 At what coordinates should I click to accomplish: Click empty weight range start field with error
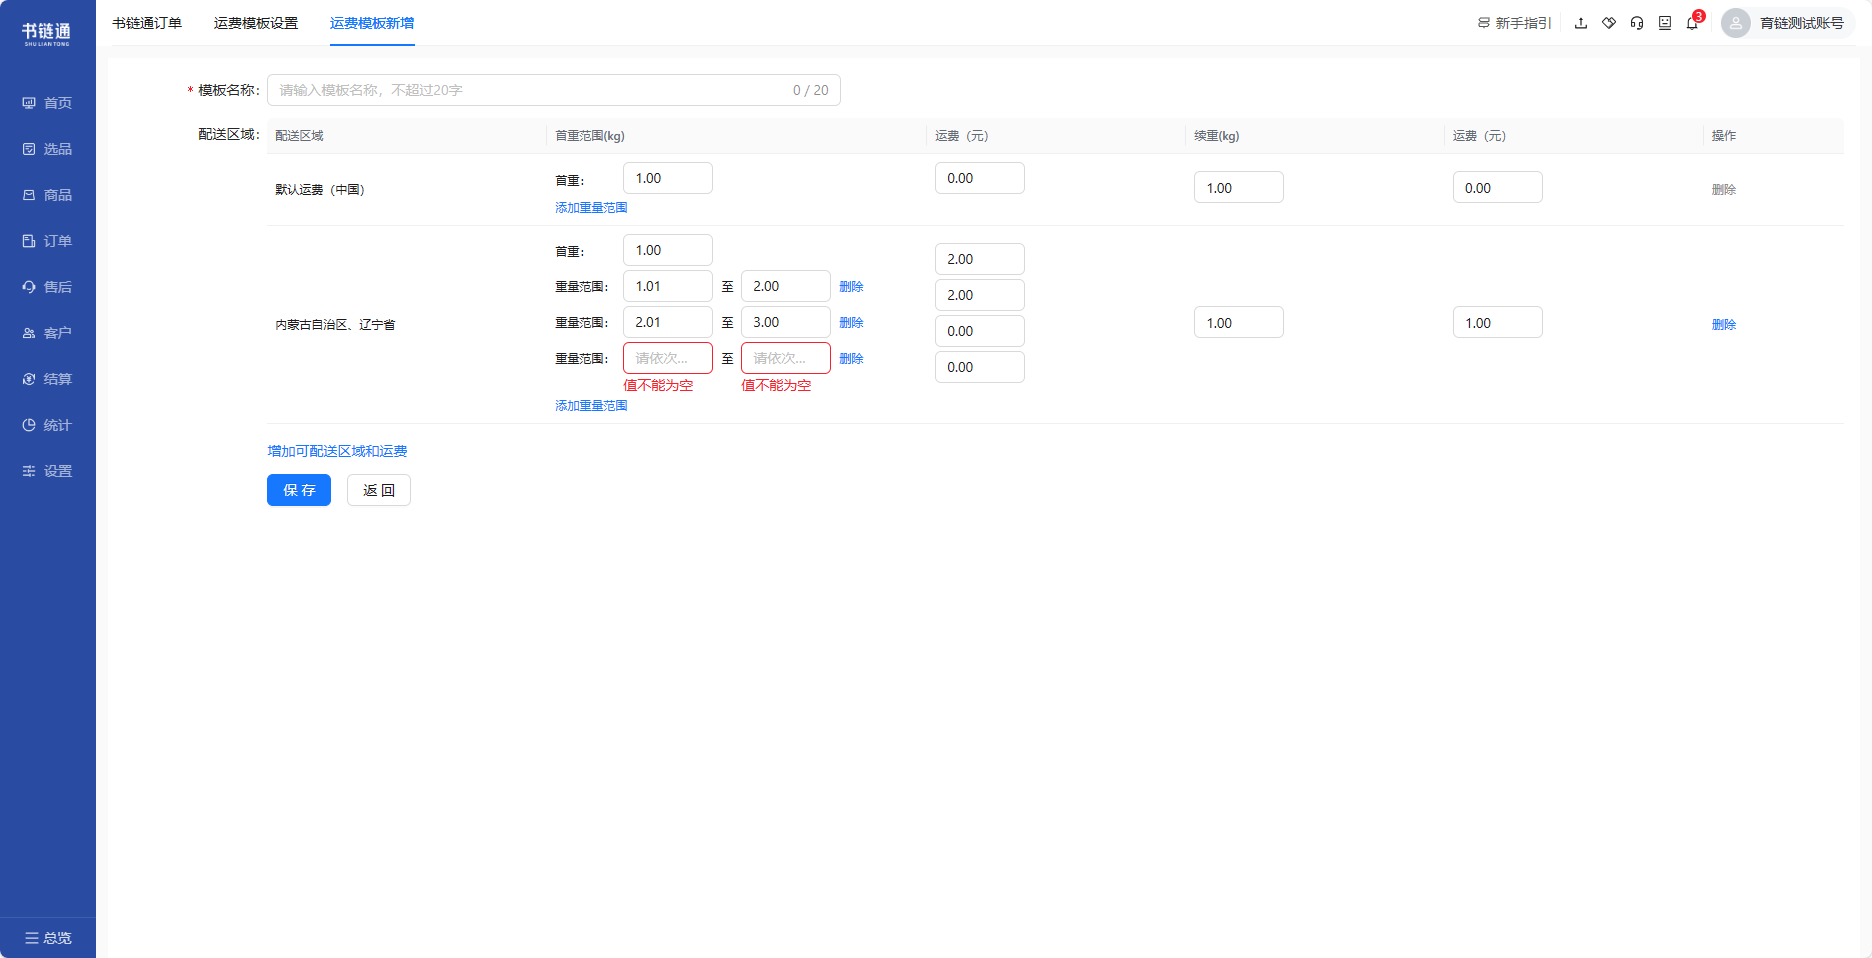pos(668,358)
